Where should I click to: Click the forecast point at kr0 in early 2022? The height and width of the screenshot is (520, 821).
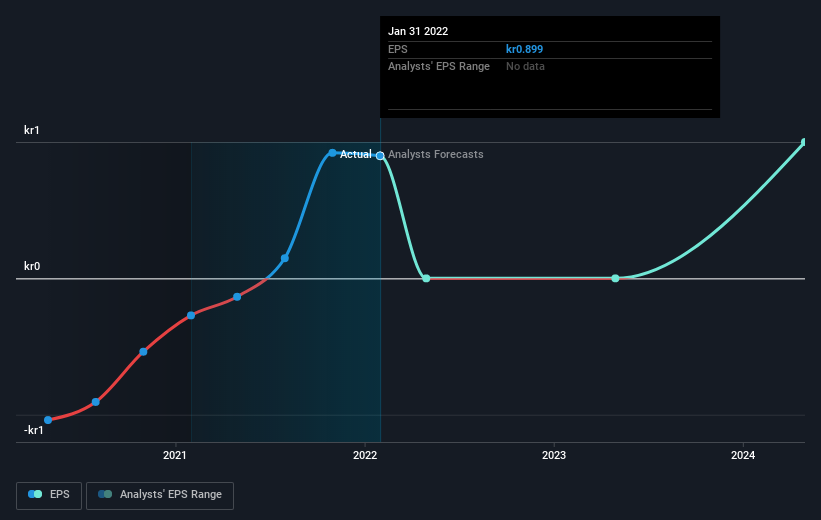[x=426, y=278]
